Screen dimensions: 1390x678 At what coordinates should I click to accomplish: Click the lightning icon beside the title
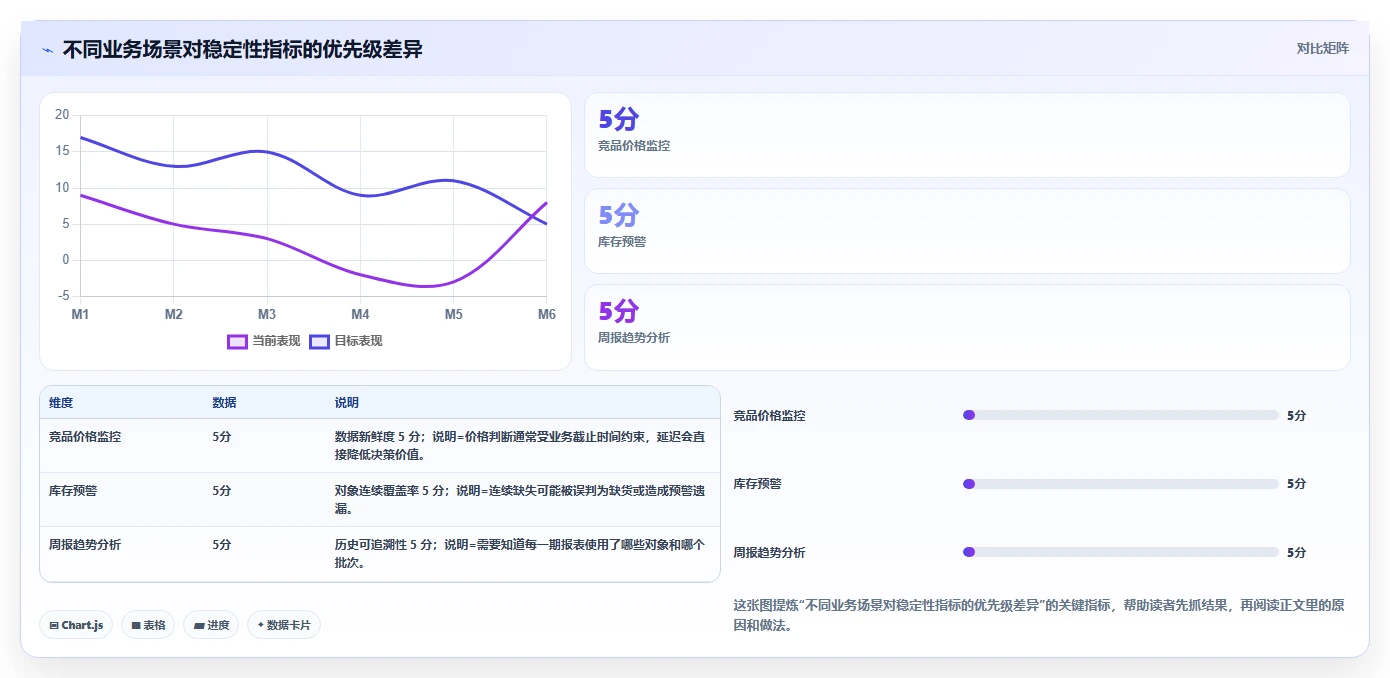click(x=47, y=50)
